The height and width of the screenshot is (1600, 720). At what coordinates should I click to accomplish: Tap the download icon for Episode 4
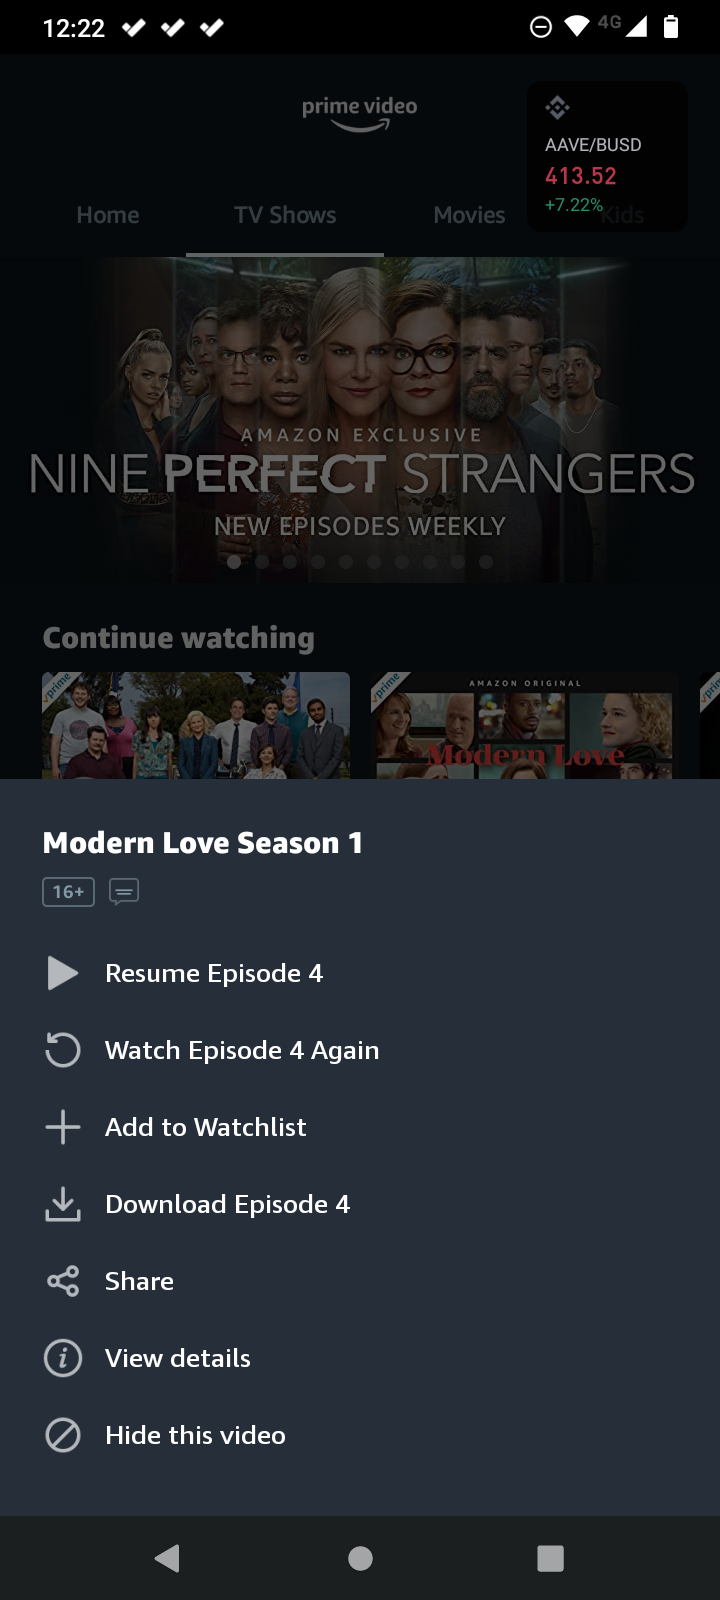click(x=62, y=1204)
